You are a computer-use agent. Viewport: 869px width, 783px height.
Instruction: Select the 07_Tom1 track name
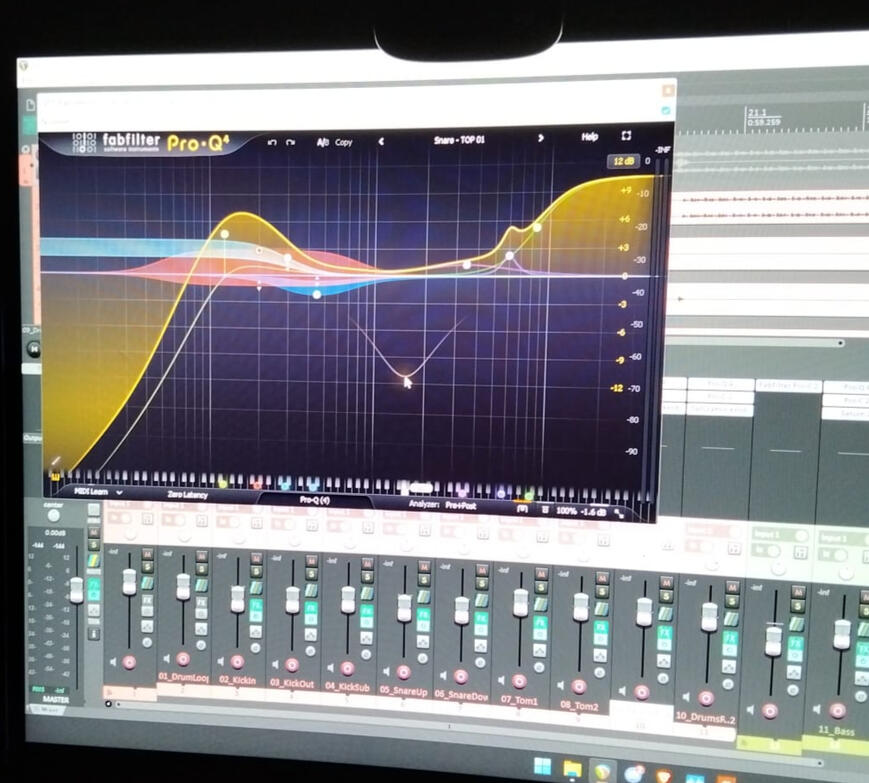click(519, 700)
